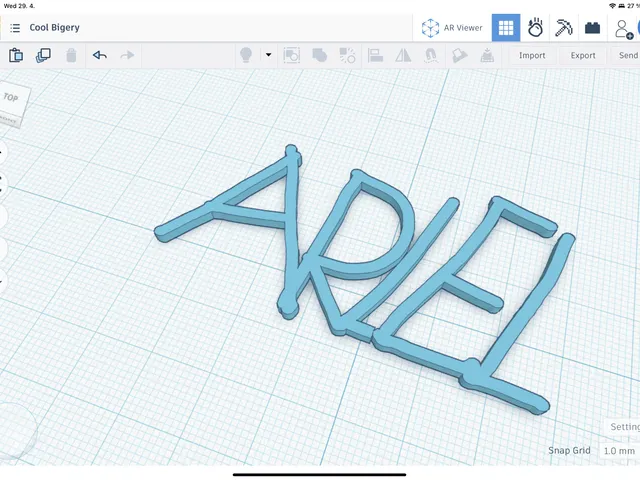Open the Bricks mode icon
The width and height of the screenshot is (640, 480).
pyautogui.click(x=592, y=28)
